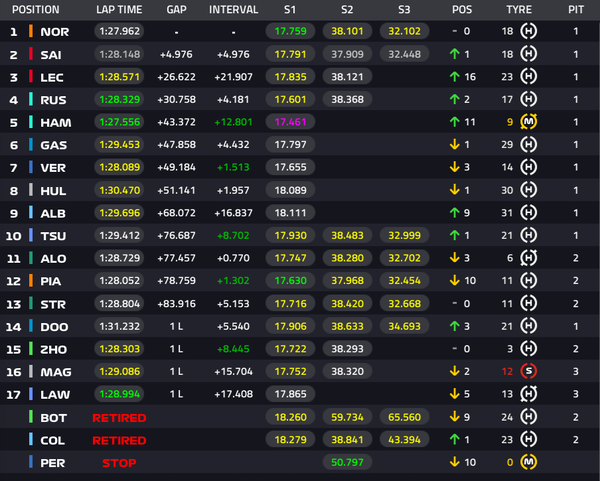Click interval value +17.408
Screen dimensions: 600x481
click(x=233, y=394)
